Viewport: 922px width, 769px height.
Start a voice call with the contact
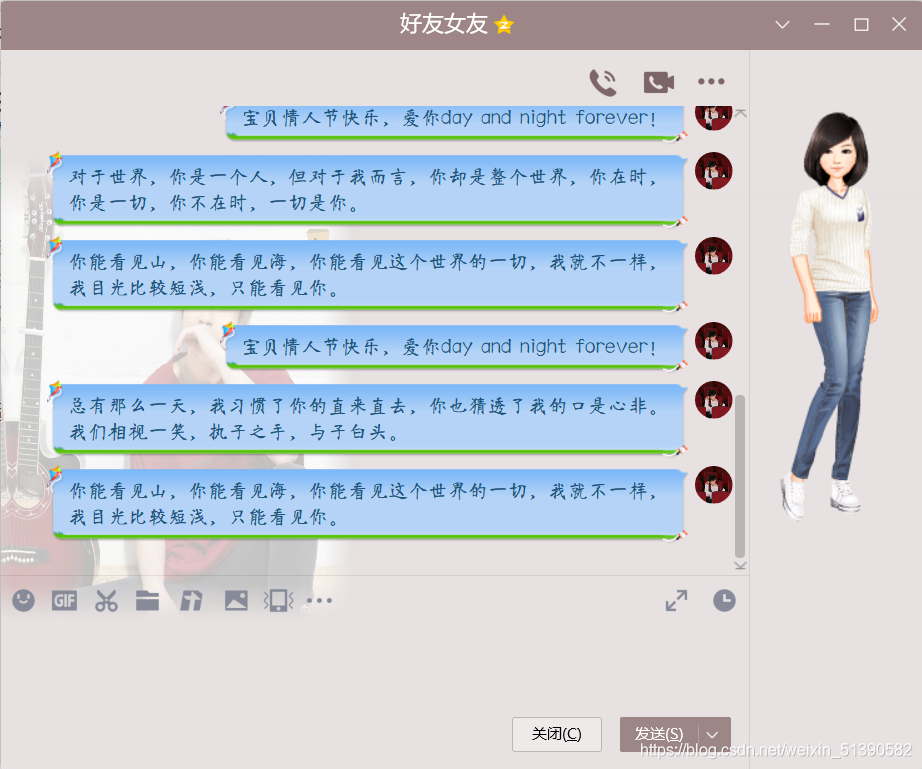click(603, 82)
